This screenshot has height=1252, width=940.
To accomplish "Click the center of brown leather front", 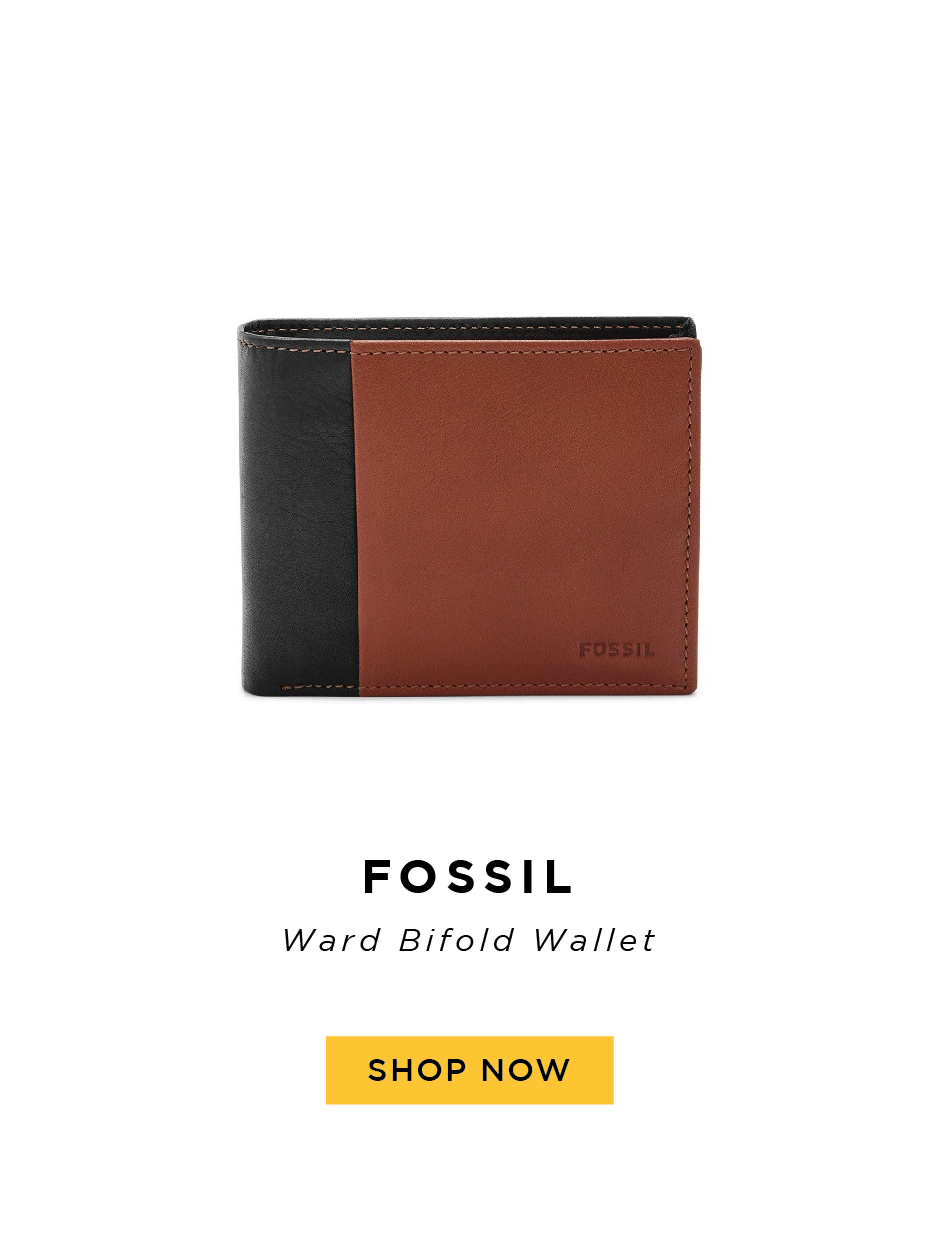I will 525,515.
